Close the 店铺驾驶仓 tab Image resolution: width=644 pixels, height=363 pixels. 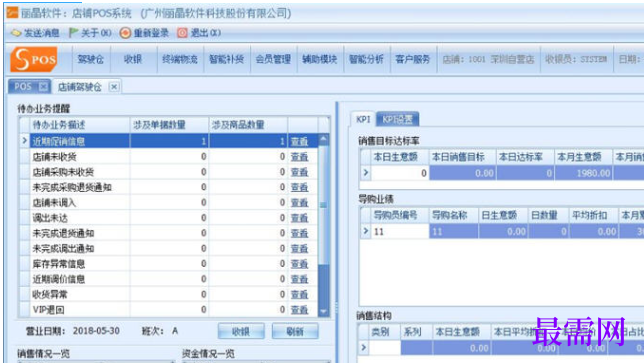114,87
